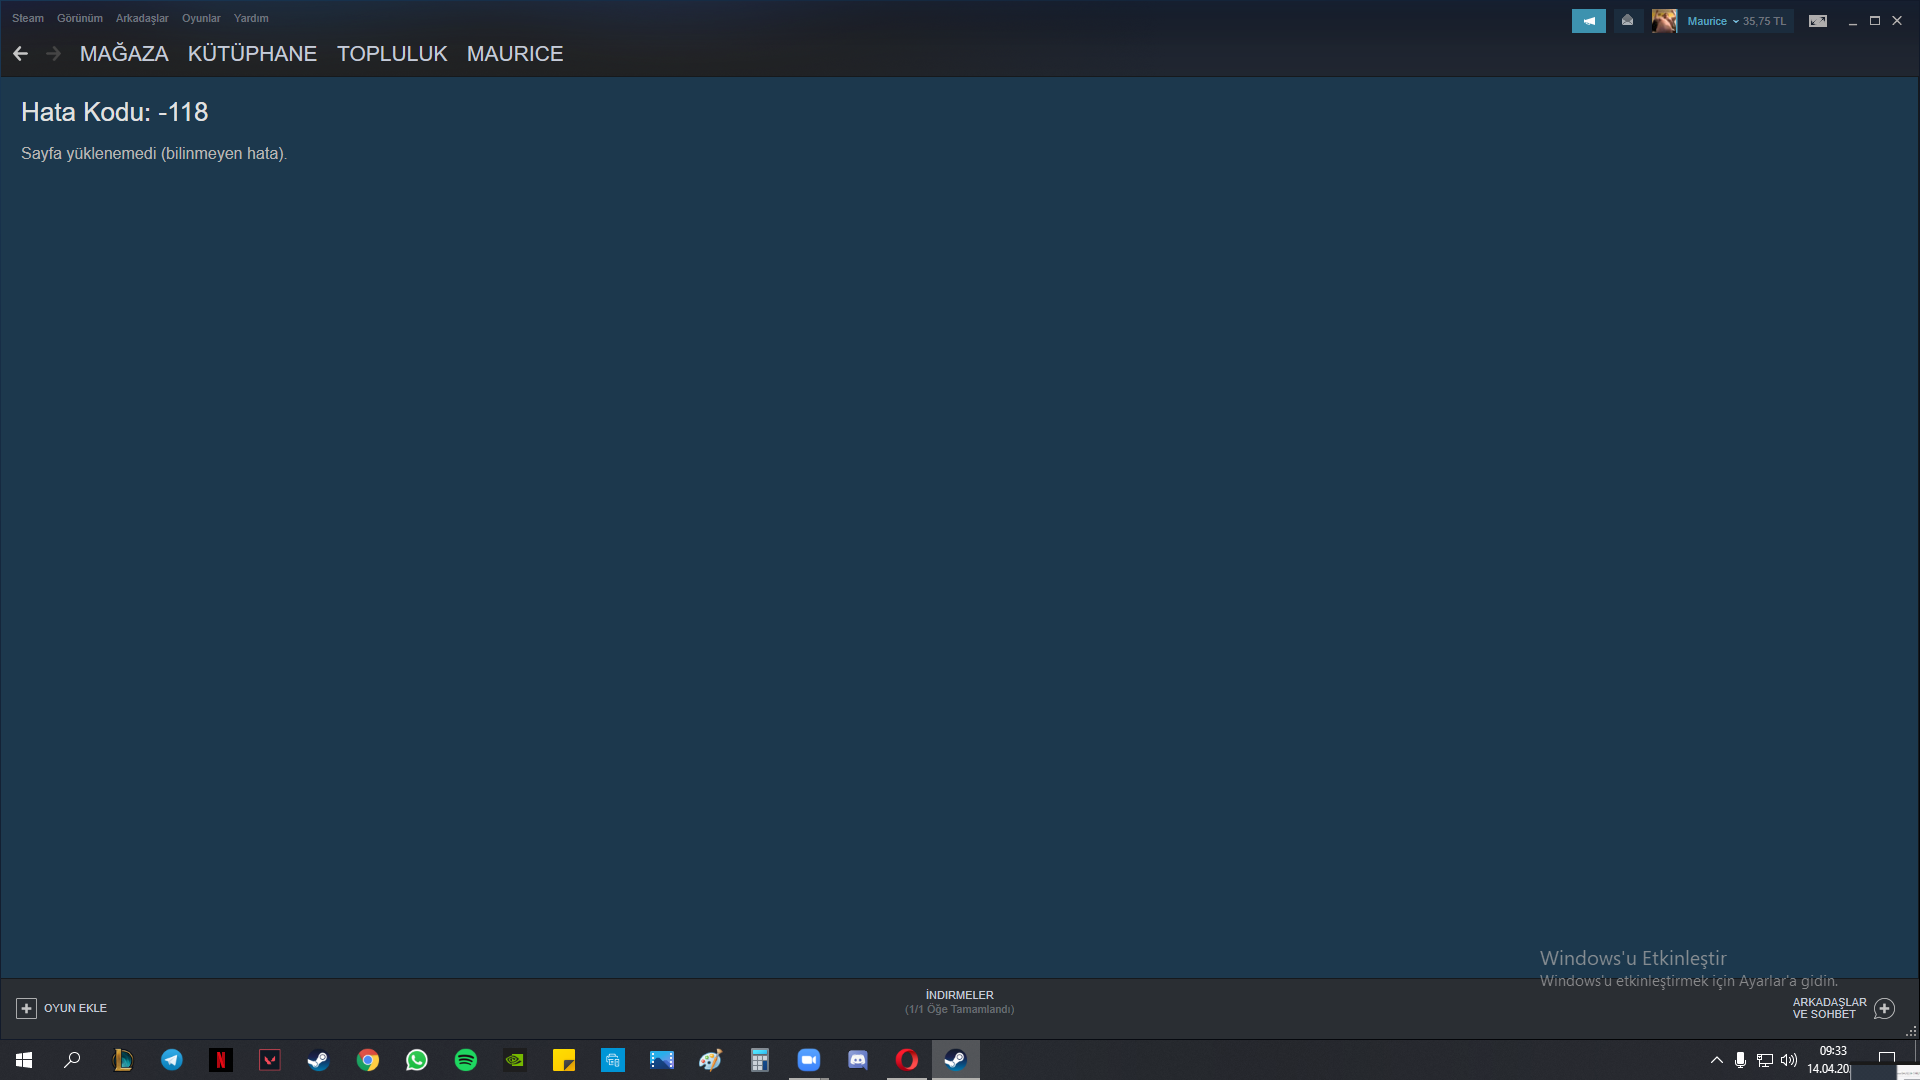1920x1080 pixels.
Task: Click the OYUN EKLE plus icon
Action: click(x=27, y=1008)
